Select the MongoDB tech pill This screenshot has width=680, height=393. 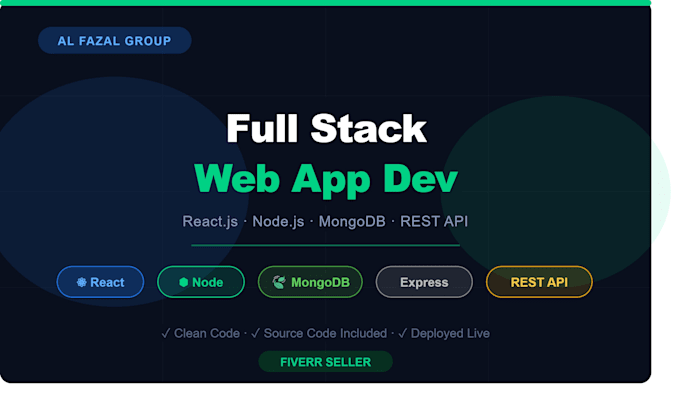(310, 282)
